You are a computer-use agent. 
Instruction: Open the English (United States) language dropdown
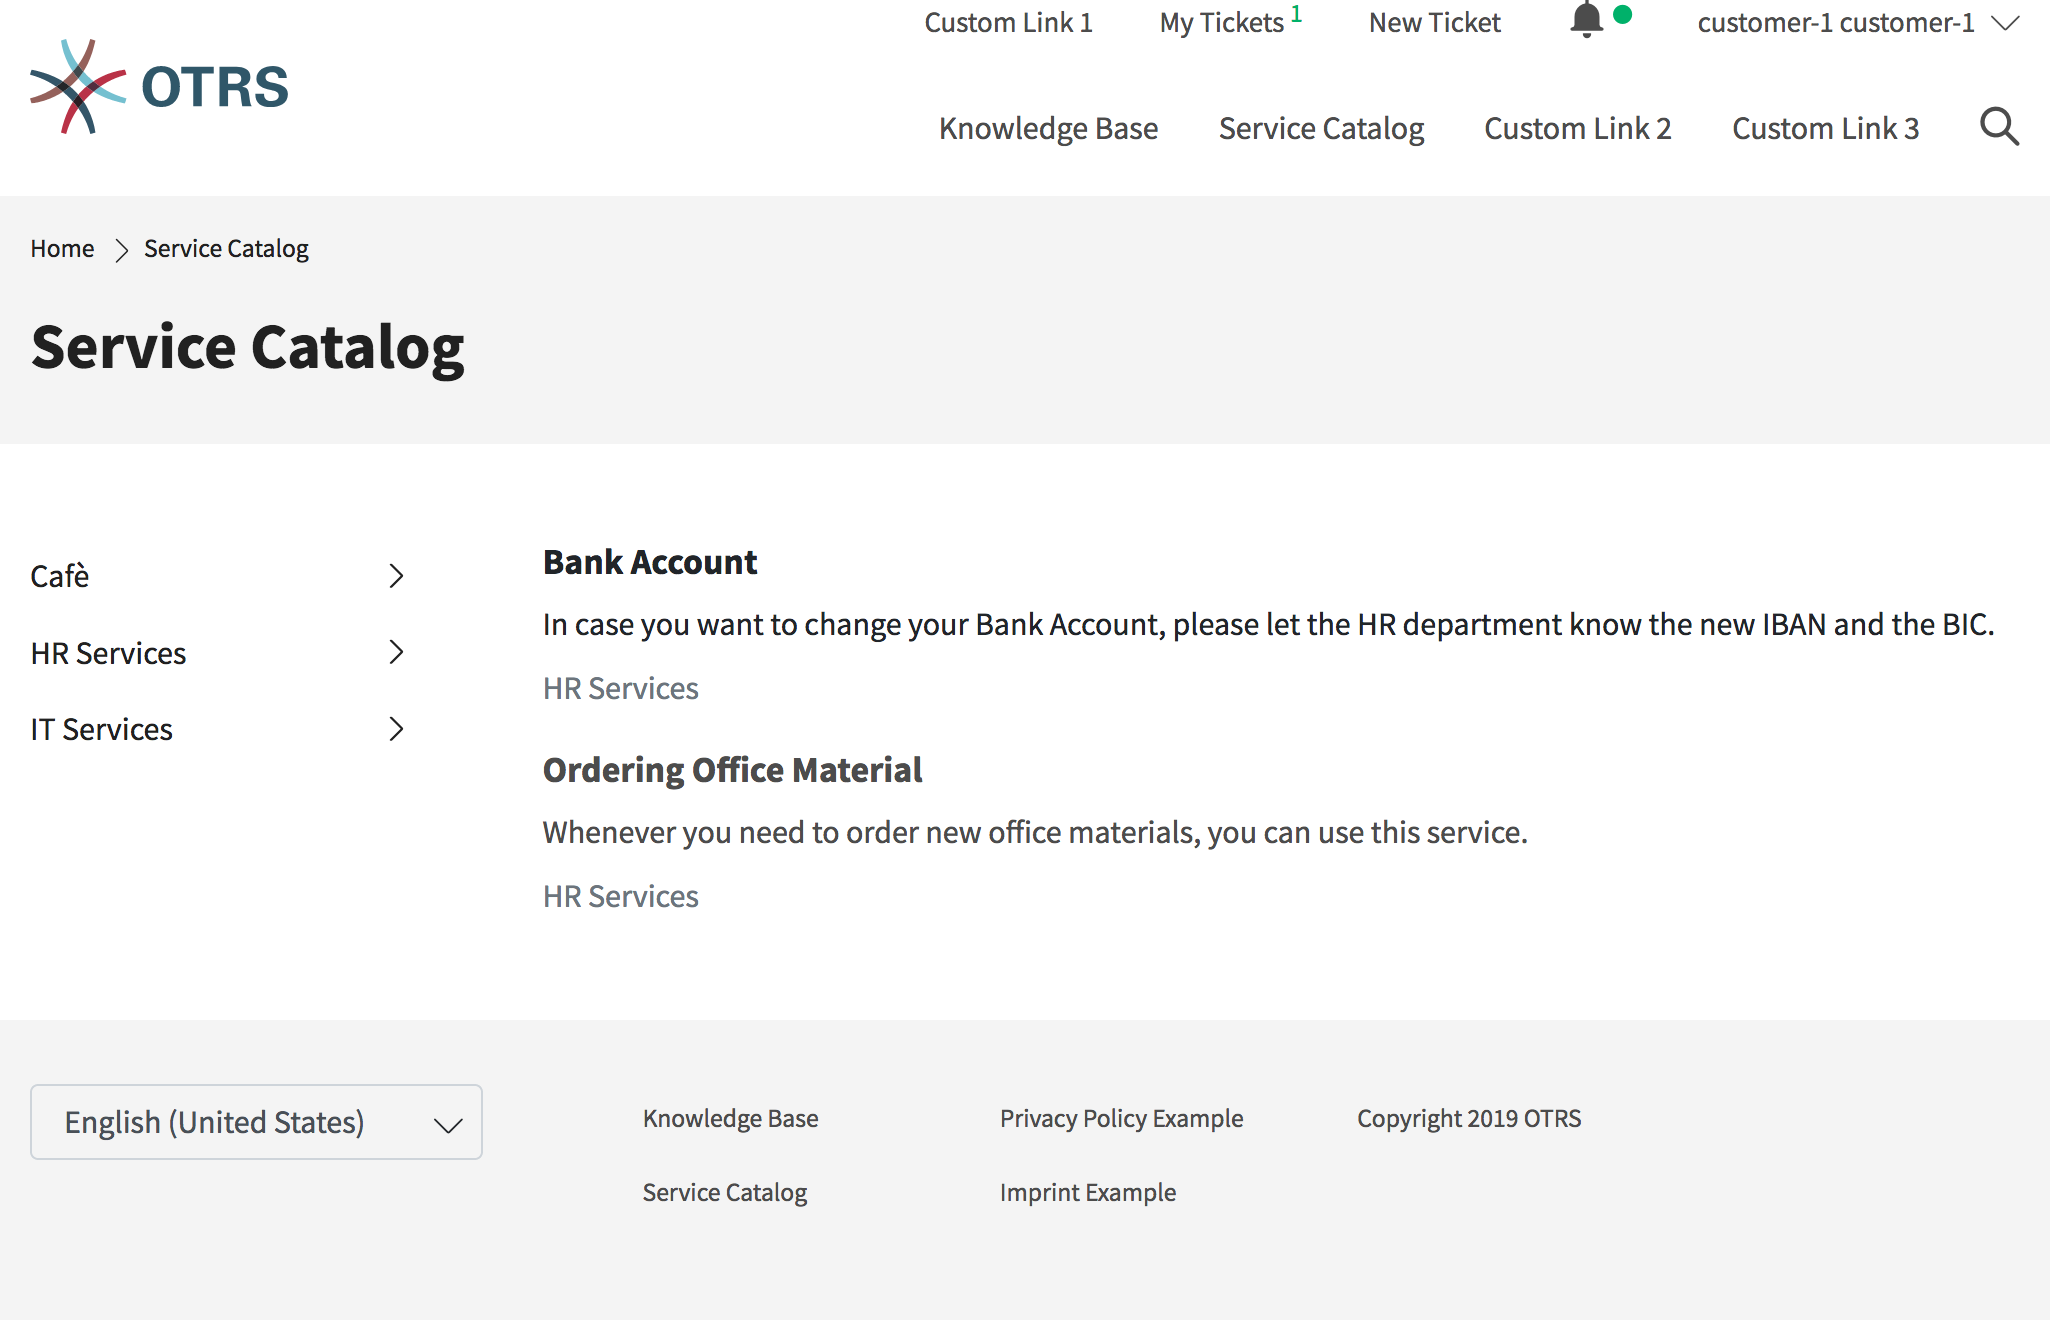click(256, 1122)
